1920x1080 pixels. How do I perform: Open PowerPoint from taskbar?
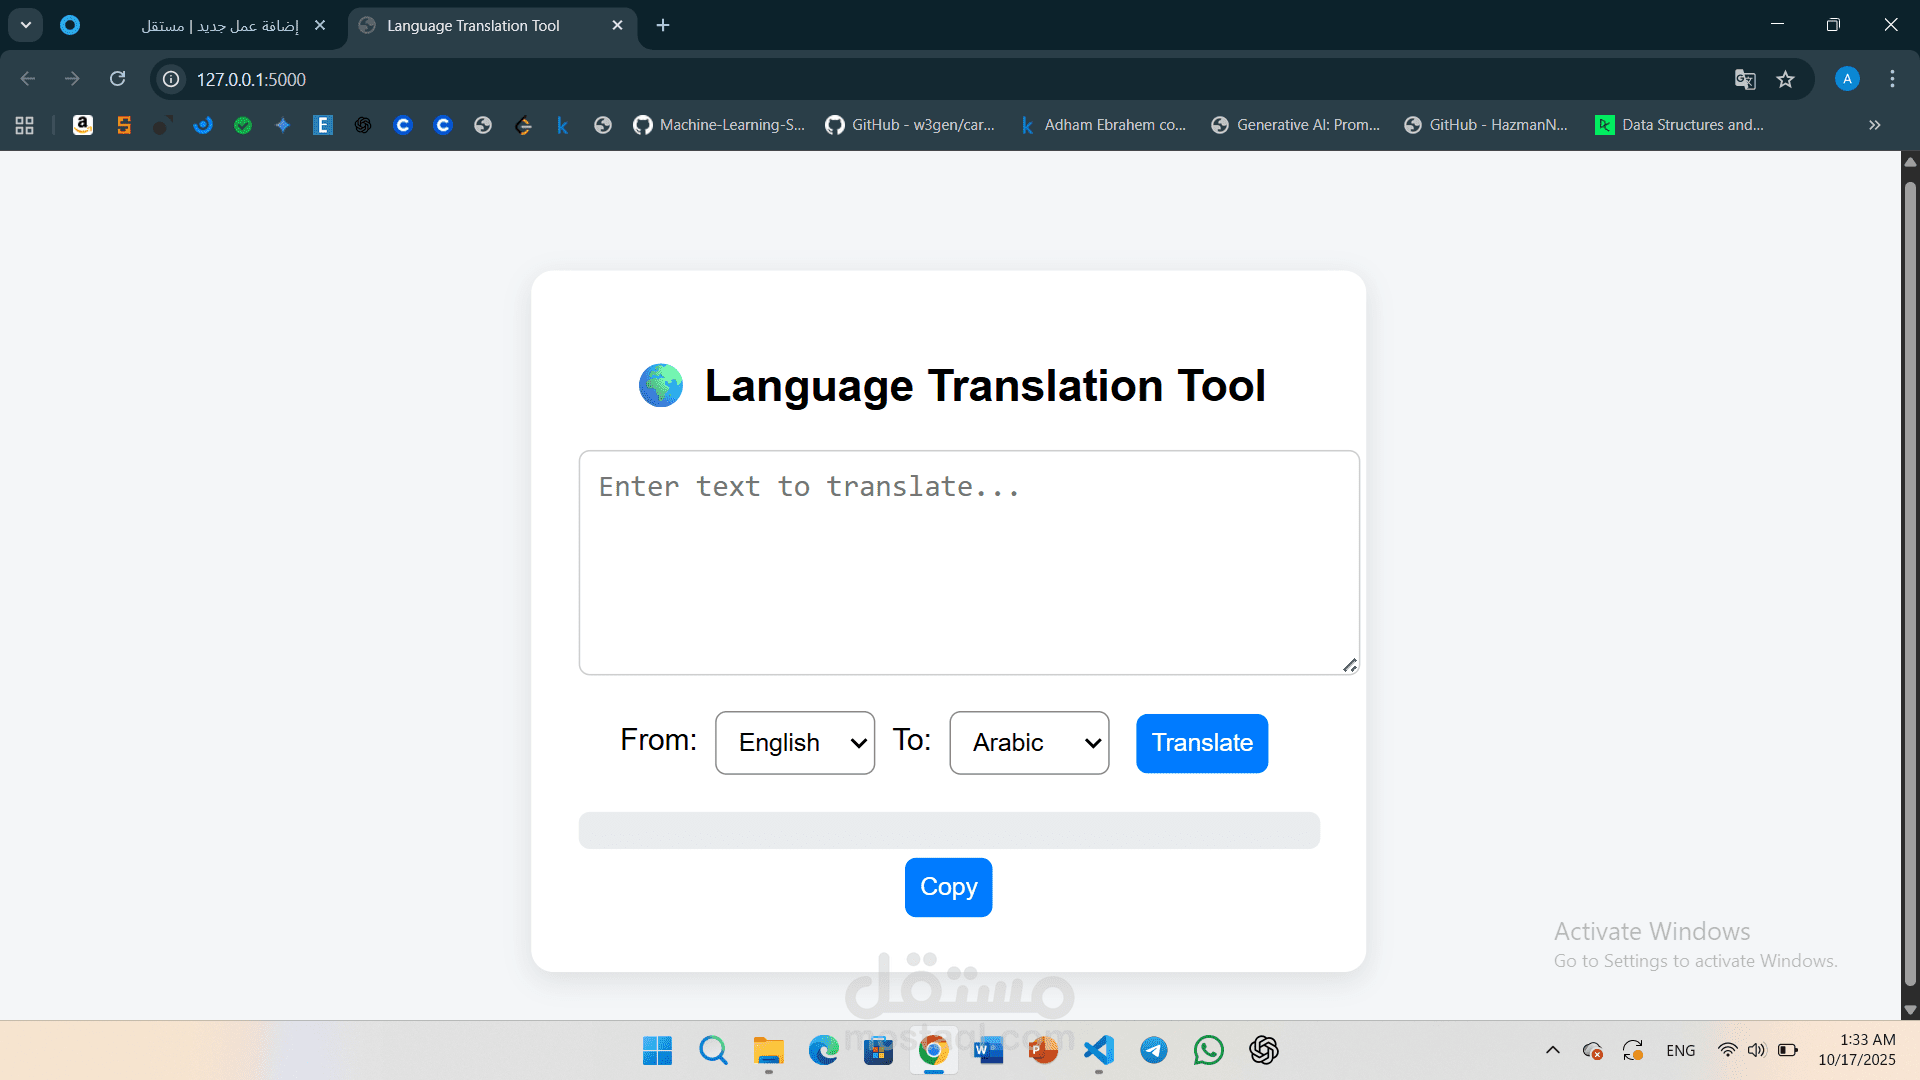(1044, 1050)
